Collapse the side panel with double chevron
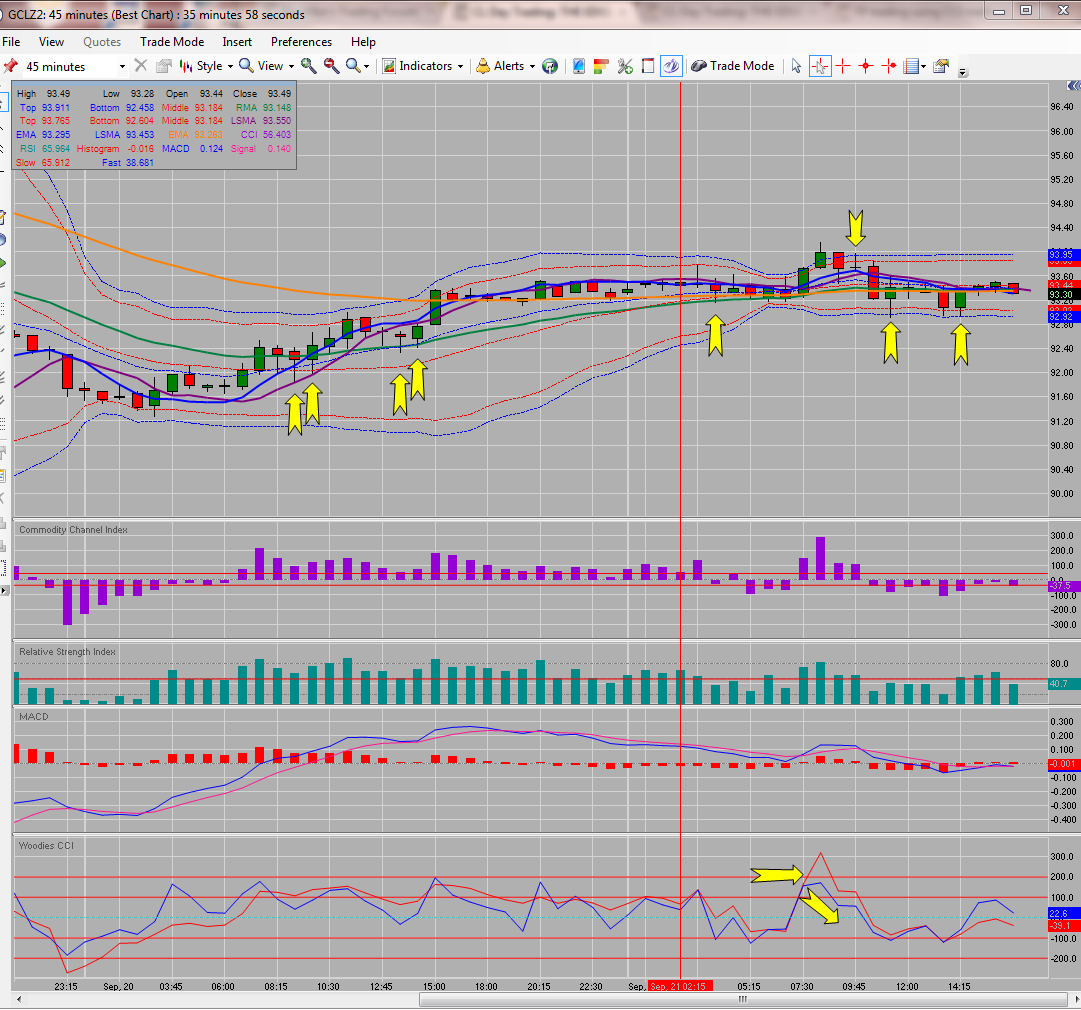The height and width of the screenshot is (1010, 1081). click(x=1073, y=85)
